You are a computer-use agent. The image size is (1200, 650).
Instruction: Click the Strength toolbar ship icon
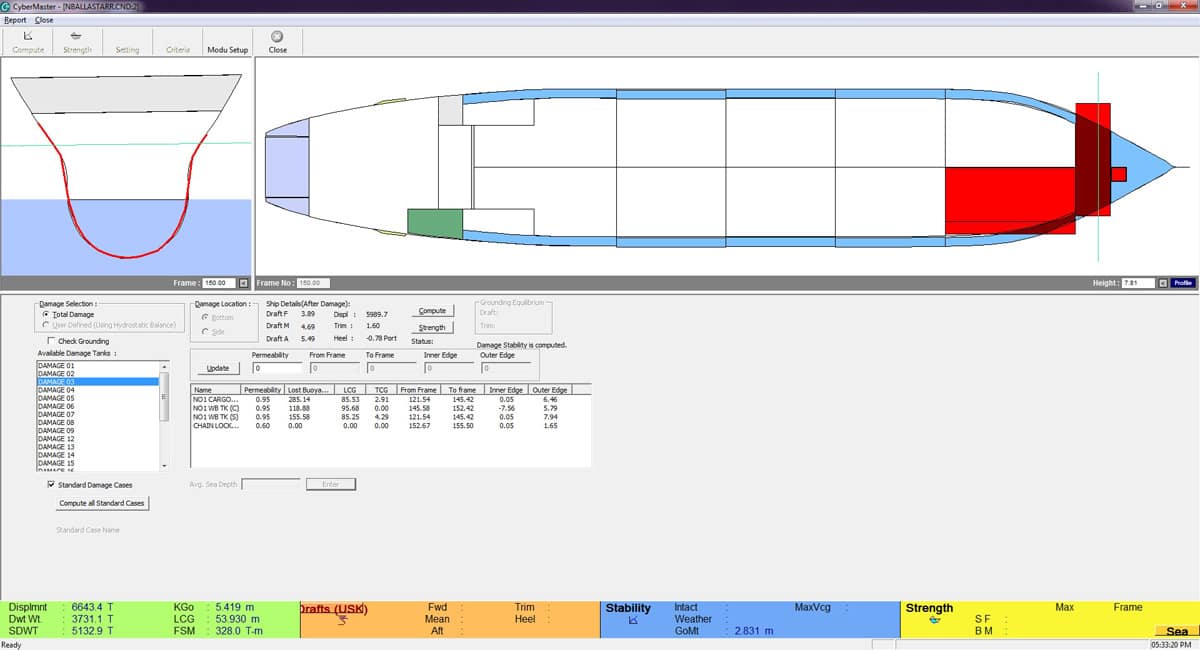[x=77, y=36]
